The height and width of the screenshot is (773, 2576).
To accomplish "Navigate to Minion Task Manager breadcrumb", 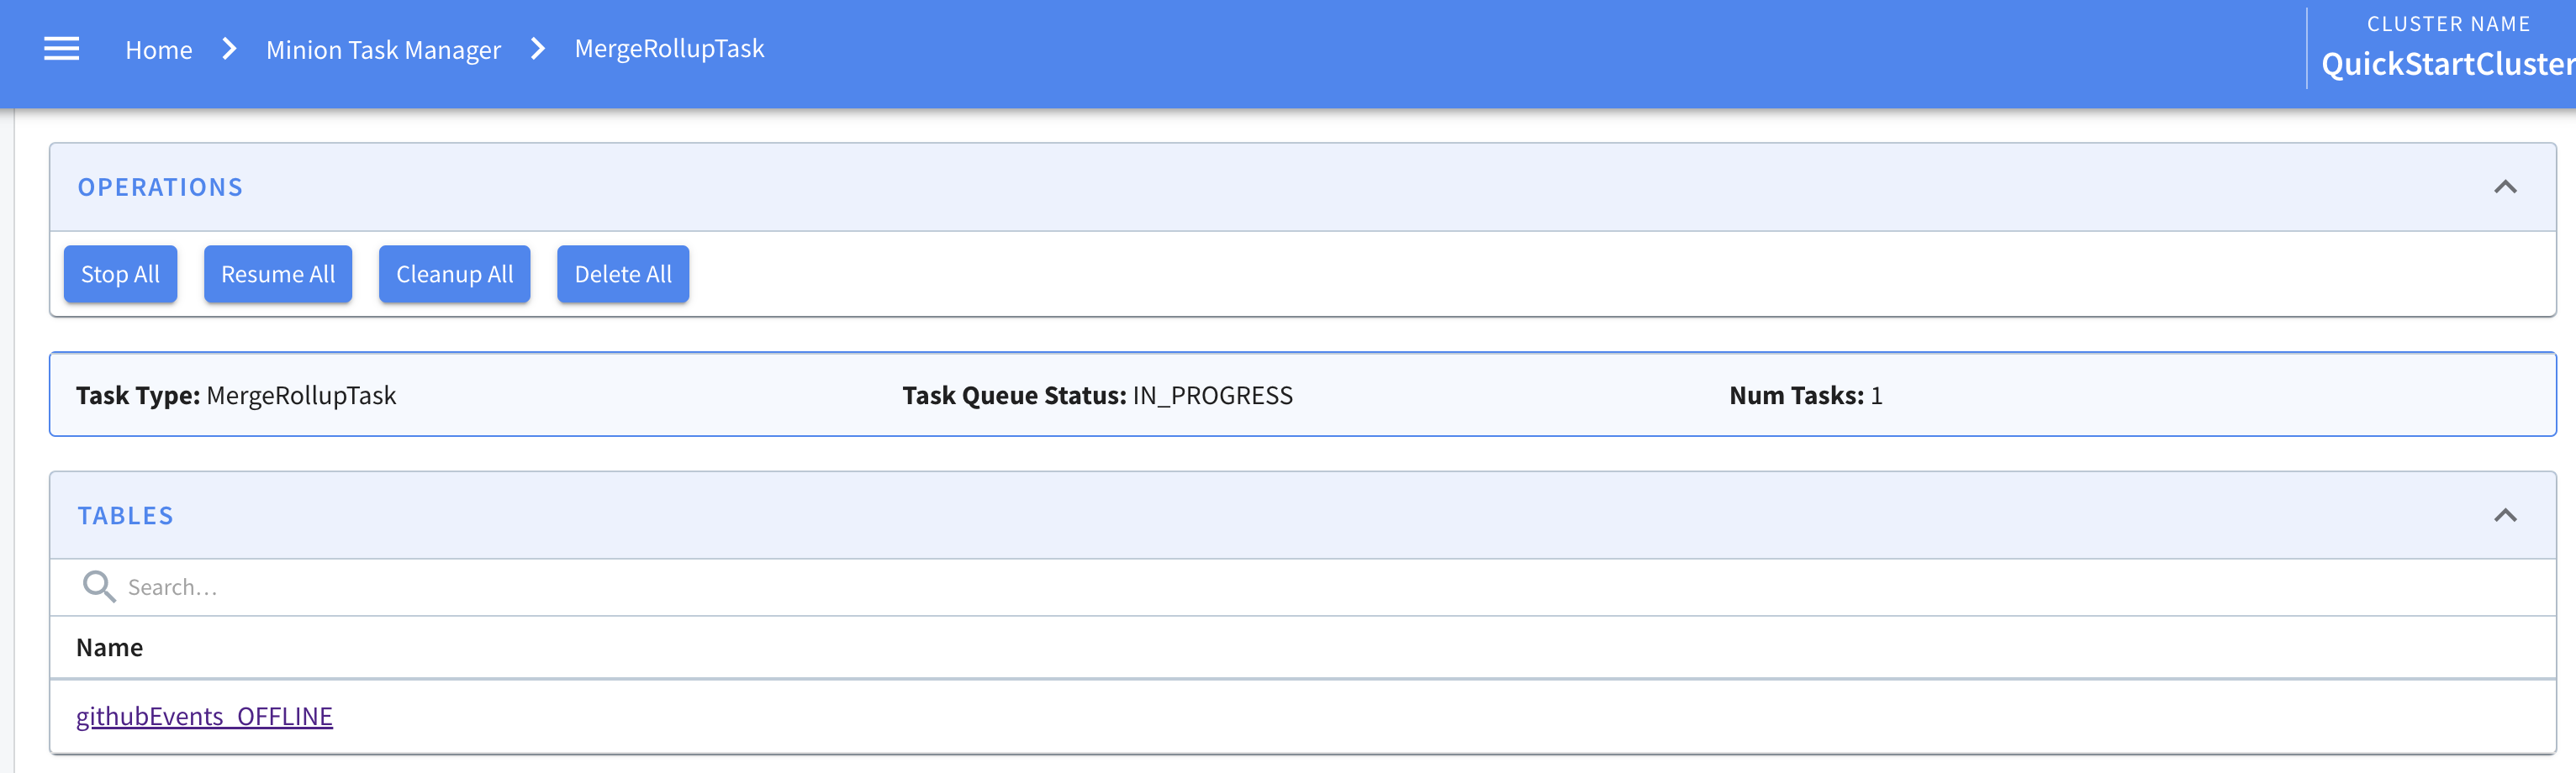I will 383,50.
